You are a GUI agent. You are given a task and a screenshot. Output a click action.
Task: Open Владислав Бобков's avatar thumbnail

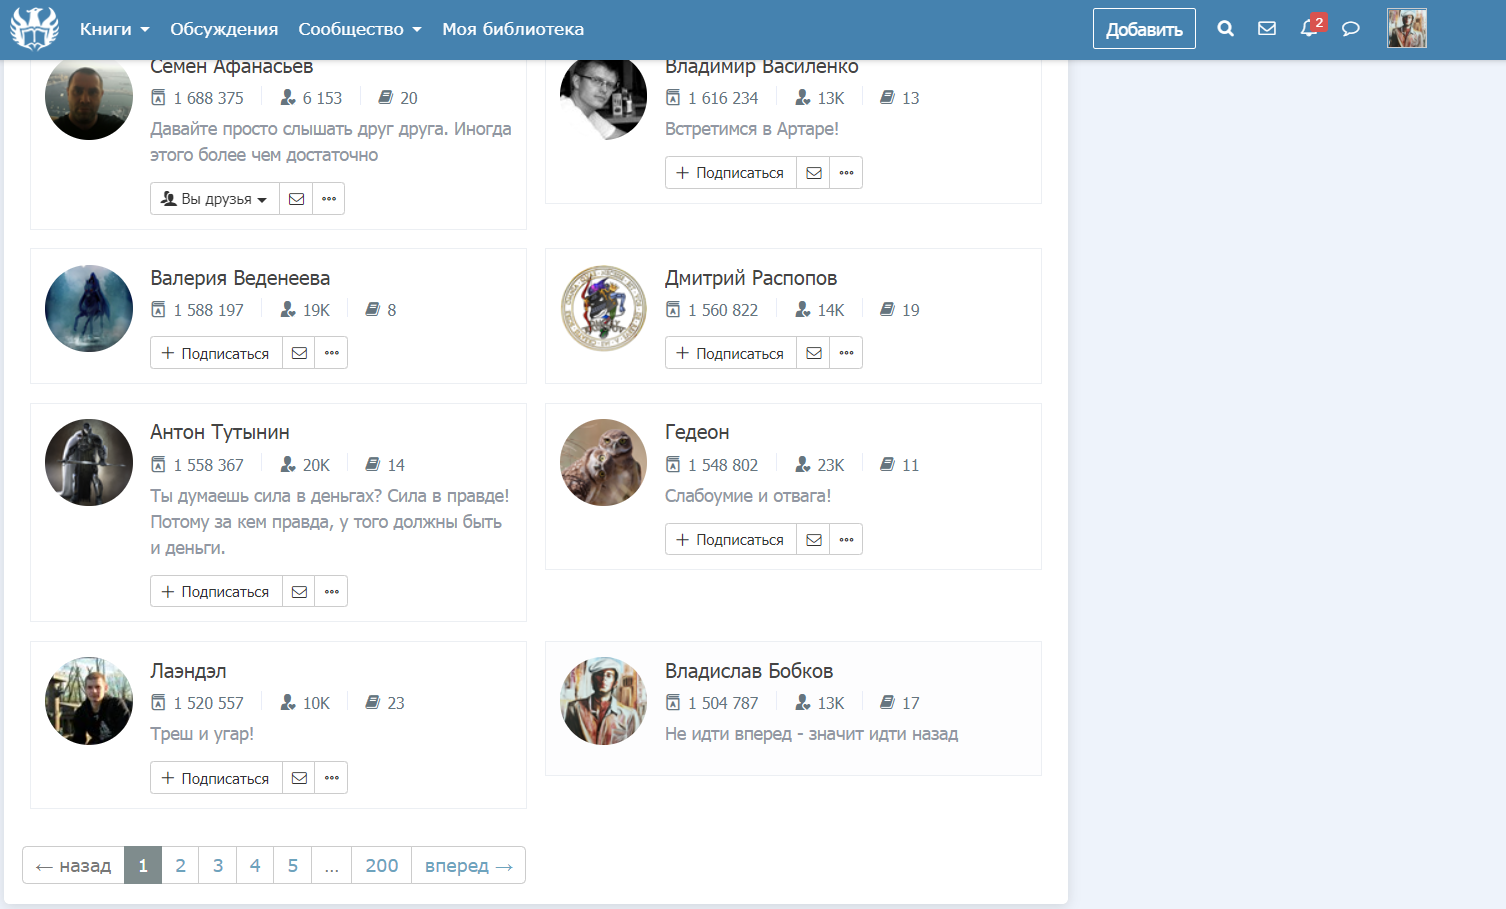click(x=604, y=701)
